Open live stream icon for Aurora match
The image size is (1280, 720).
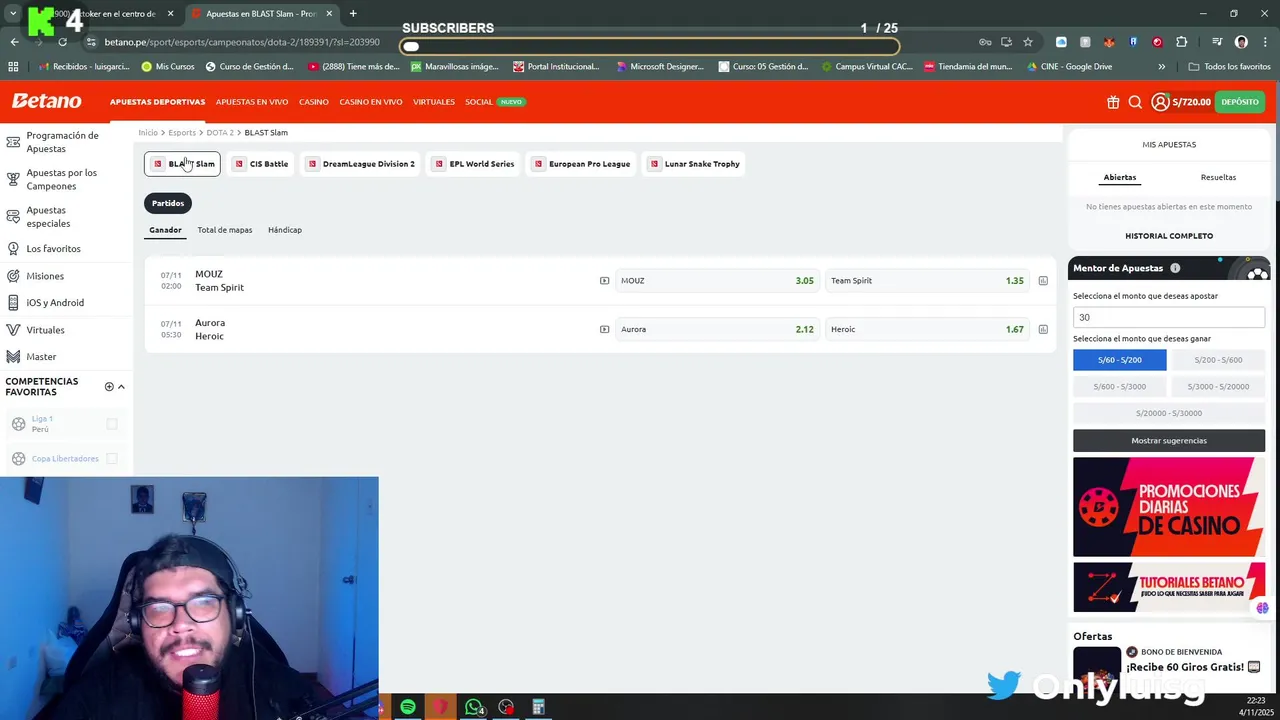[604, 329]
